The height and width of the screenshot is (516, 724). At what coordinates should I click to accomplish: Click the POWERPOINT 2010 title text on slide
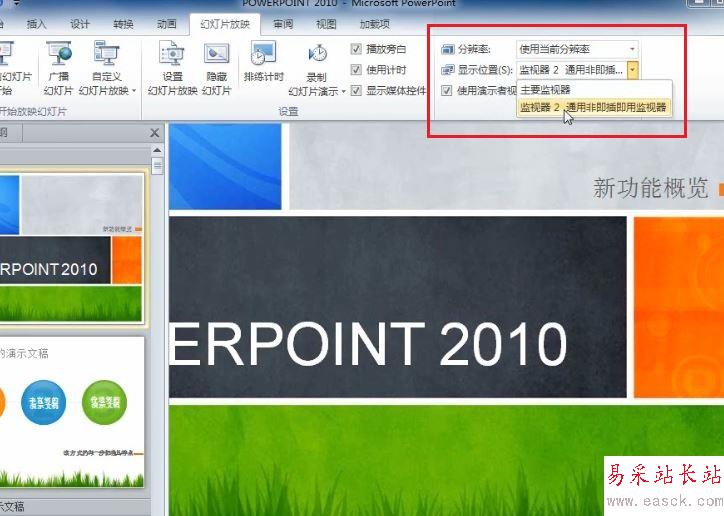(x=368, y=344)
